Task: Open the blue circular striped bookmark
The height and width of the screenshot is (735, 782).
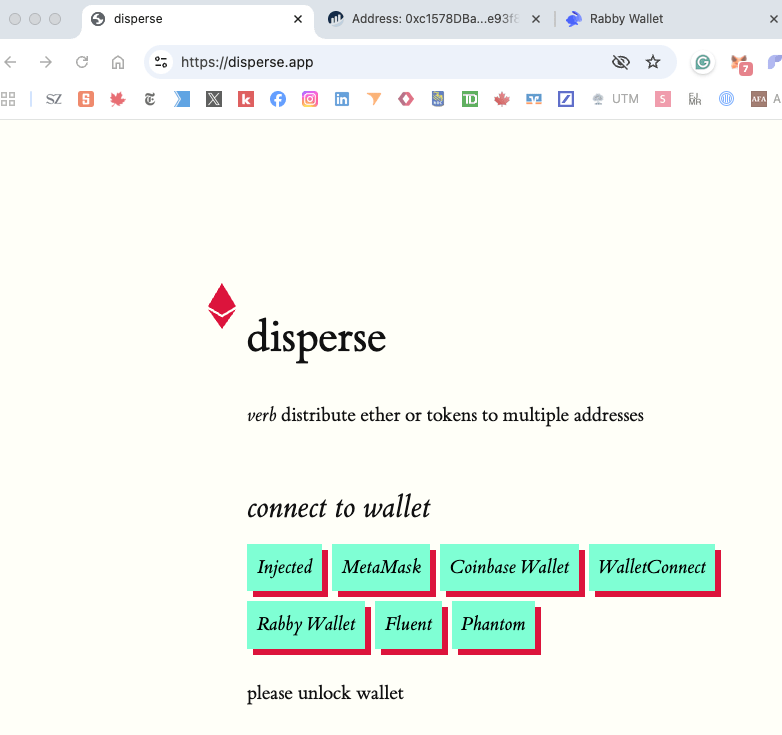Action: (726, 99)
